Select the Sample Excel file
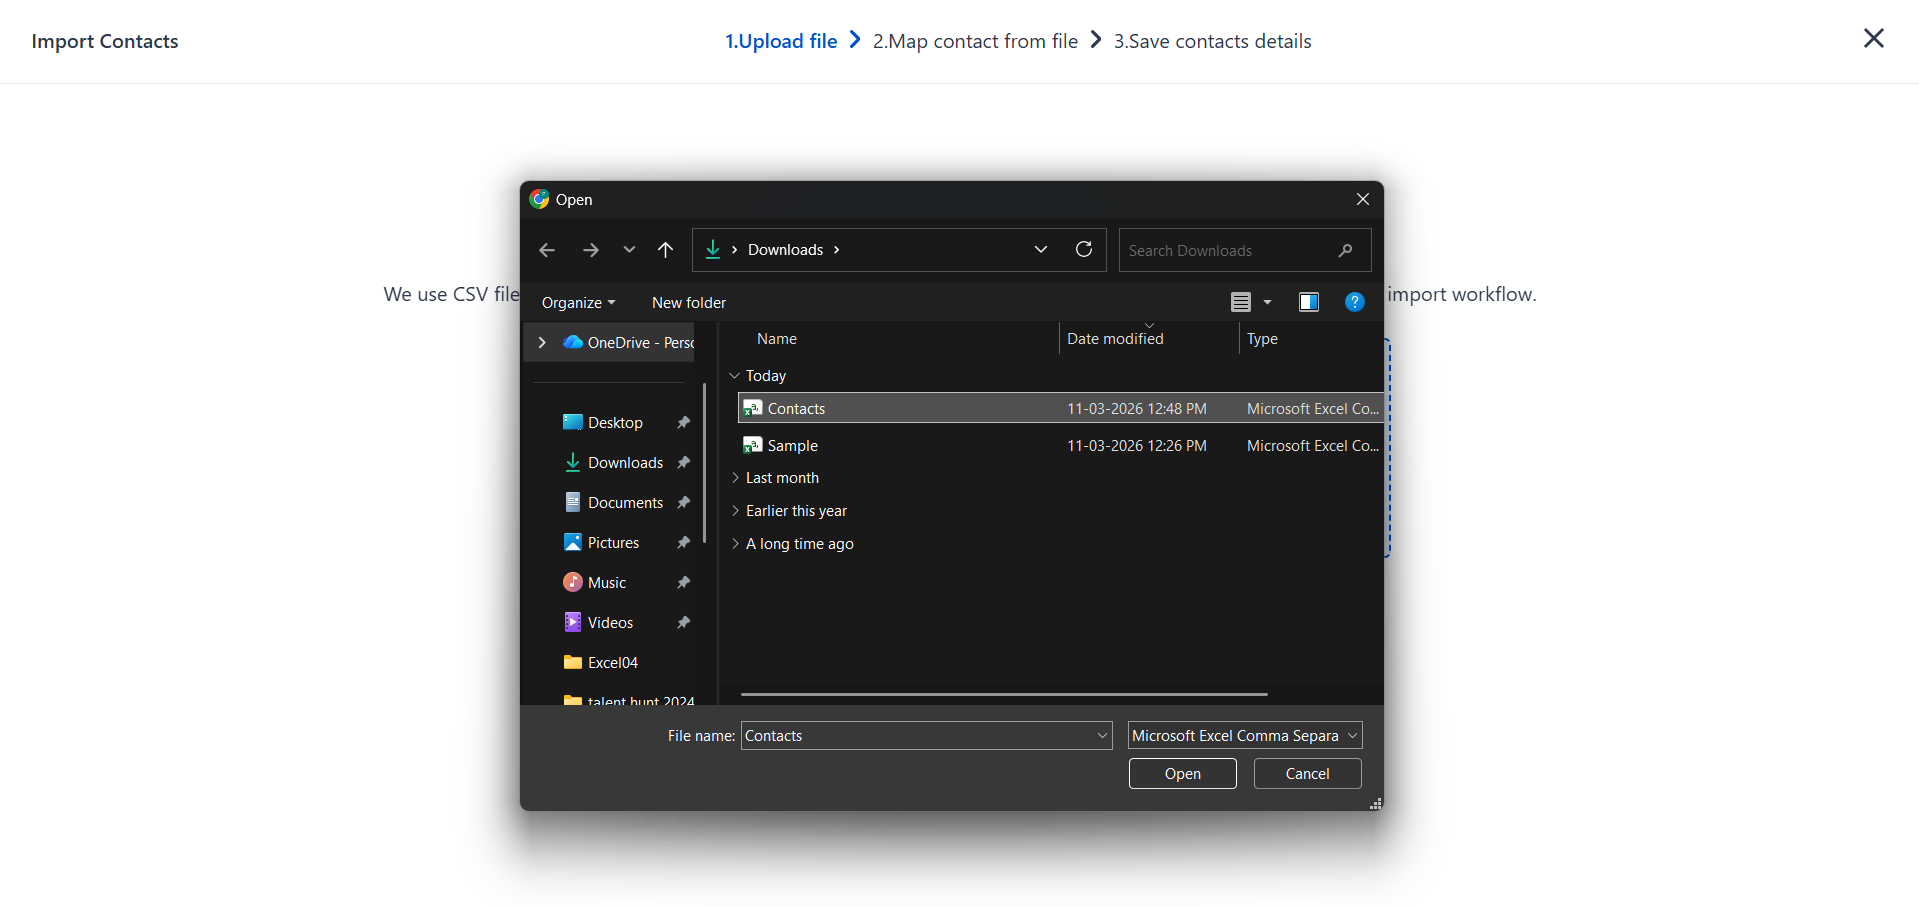The width and height of the screenshot is (1919, 906). point(792,446)
